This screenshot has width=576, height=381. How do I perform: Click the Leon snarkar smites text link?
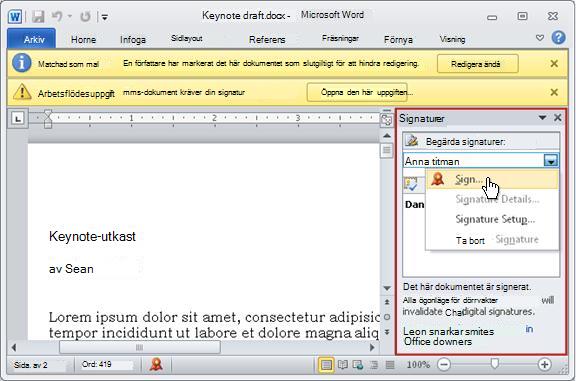tap(449, 332)
